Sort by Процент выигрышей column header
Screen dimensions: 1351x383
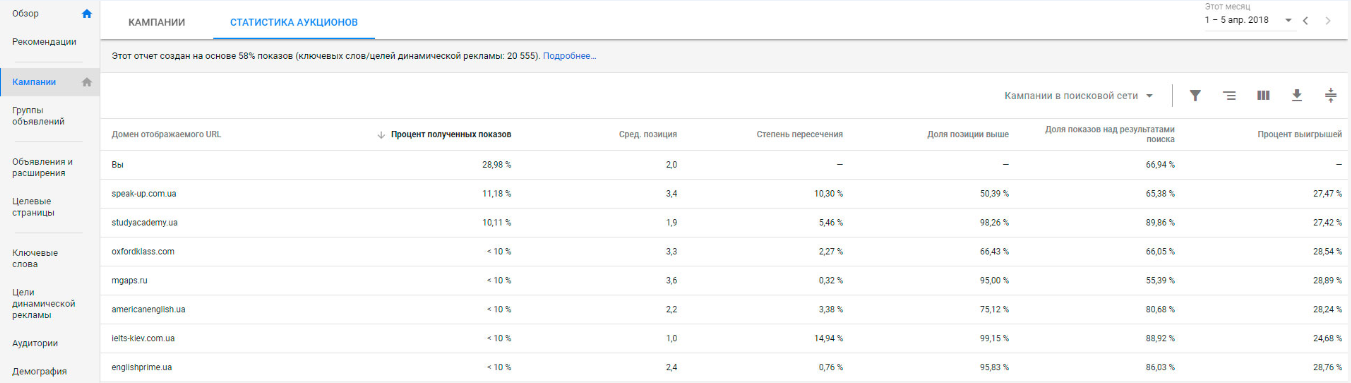[x=1299, y=134]
